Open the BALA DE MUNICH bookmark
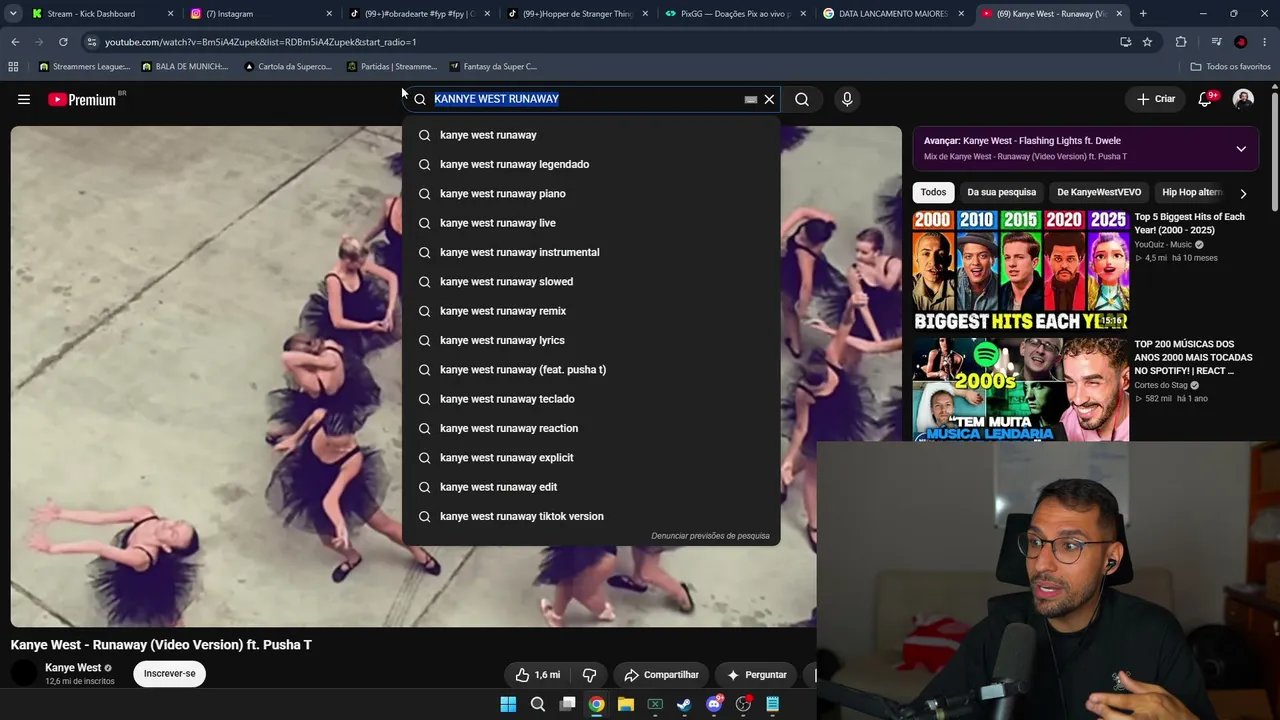 pyautogui.click(x=185, y=67)
